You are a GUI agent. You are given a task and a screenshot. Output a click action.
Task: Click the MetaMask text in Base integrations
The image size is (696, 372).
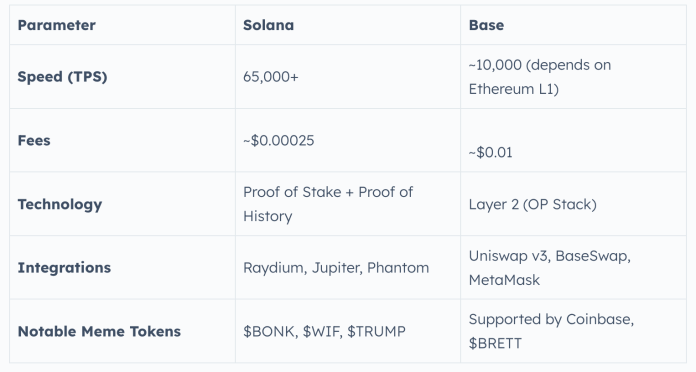point(504,280)
